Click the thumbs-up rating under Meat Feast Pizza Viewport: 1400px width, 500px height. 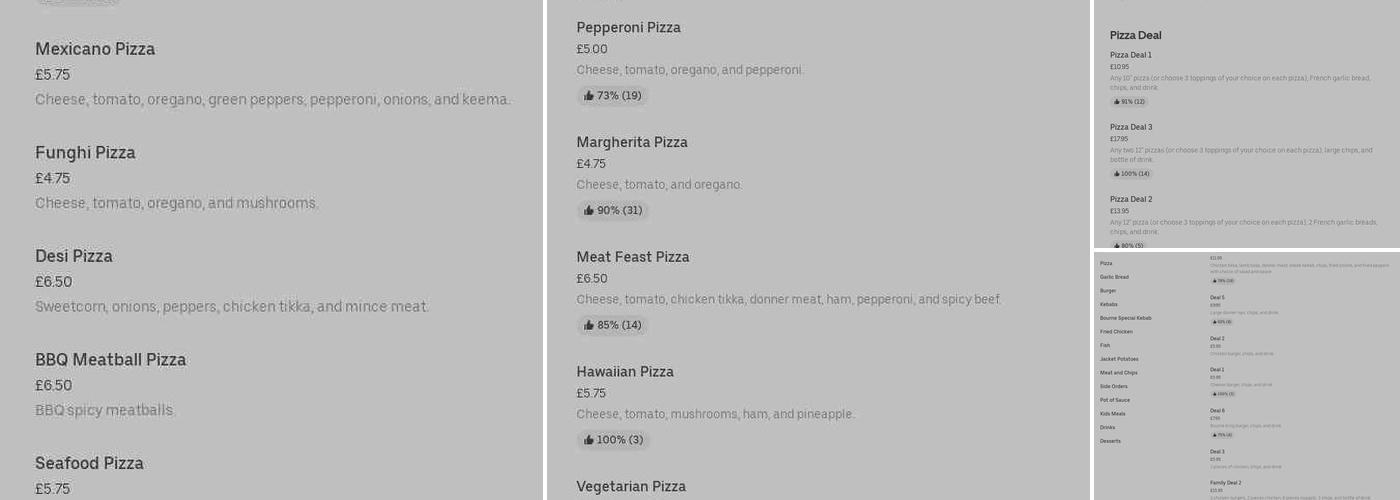point(612,326)
